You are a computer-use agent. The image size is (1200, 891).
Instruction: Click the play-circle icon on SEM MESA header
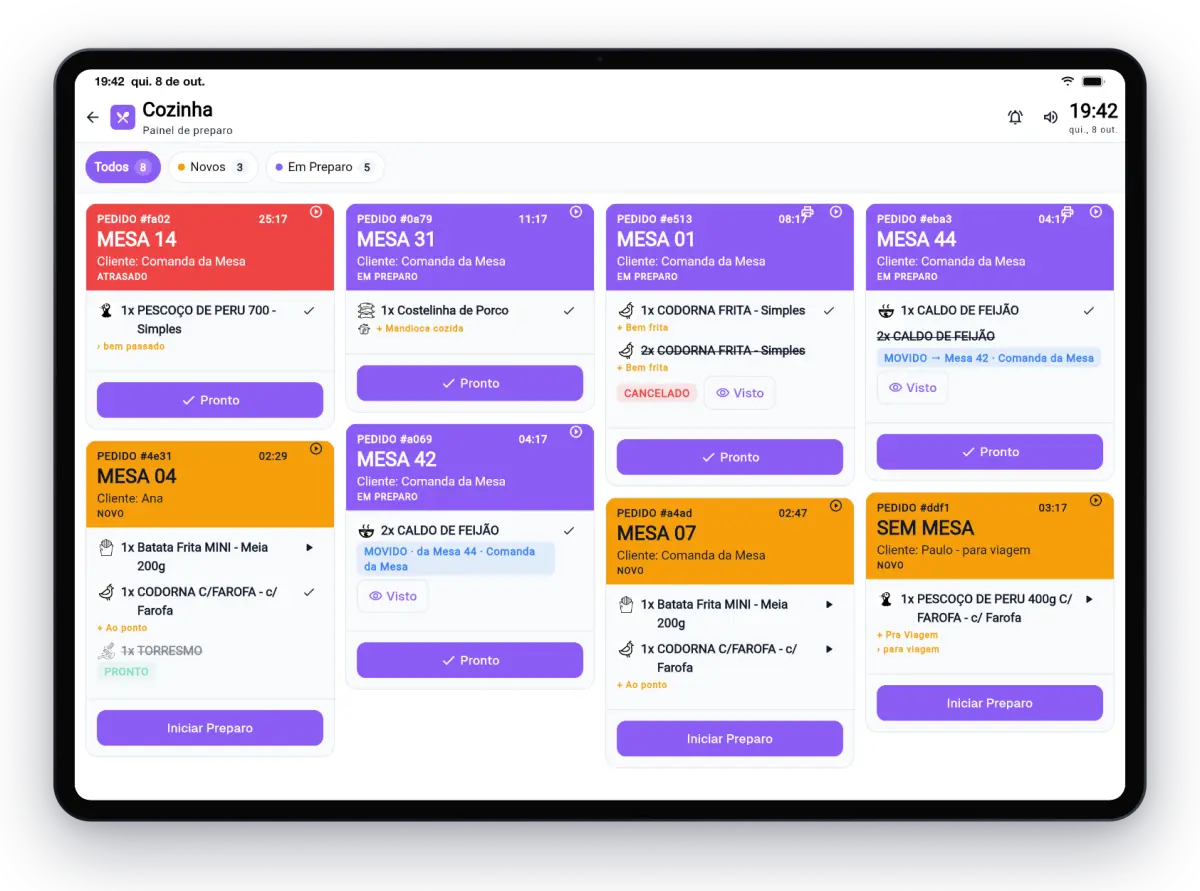1096,500
